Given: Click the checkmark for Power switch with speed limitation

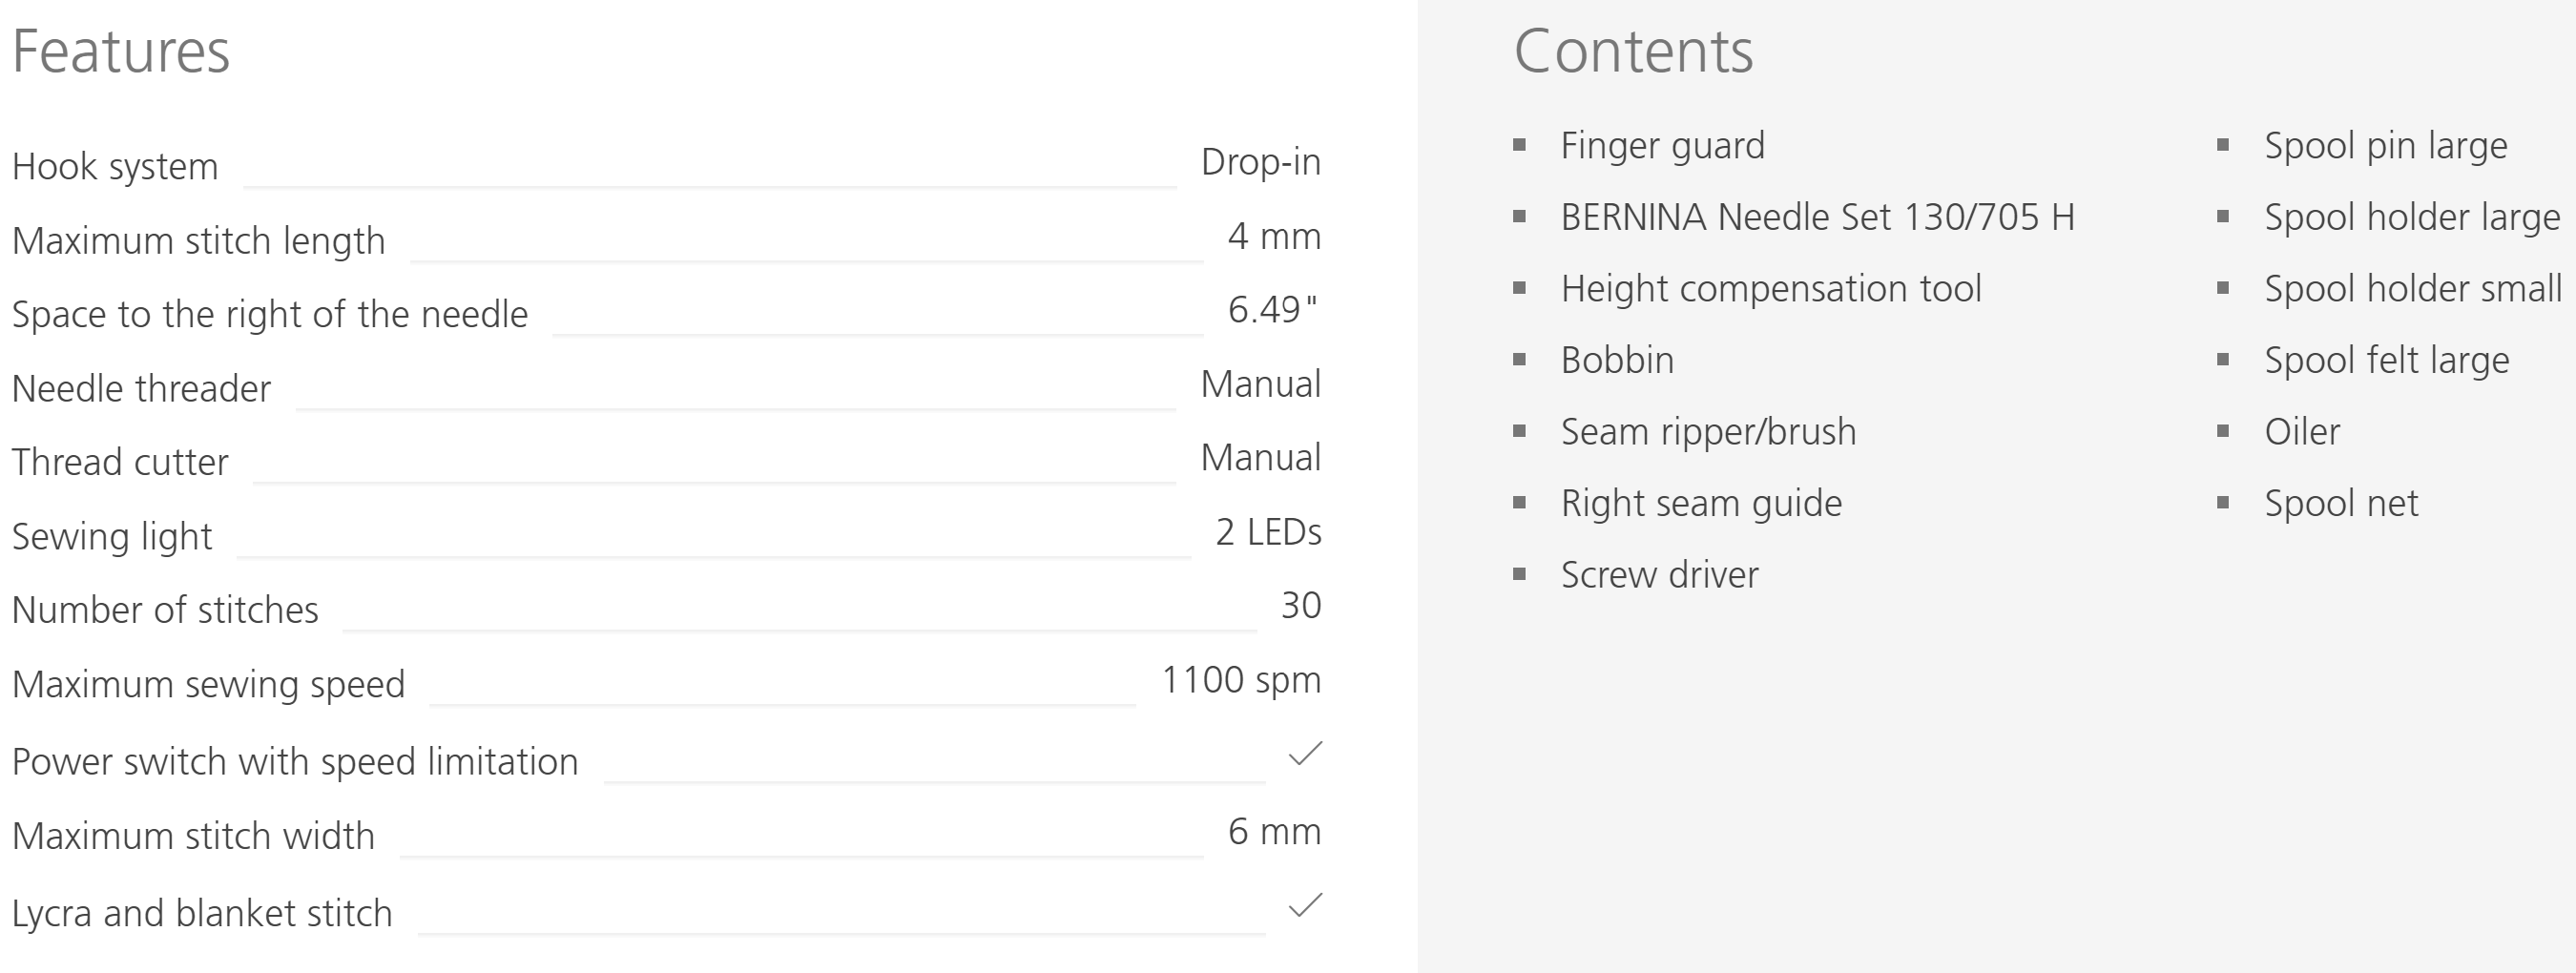Looking at the screenshot, I should (x=1305, y=754).
